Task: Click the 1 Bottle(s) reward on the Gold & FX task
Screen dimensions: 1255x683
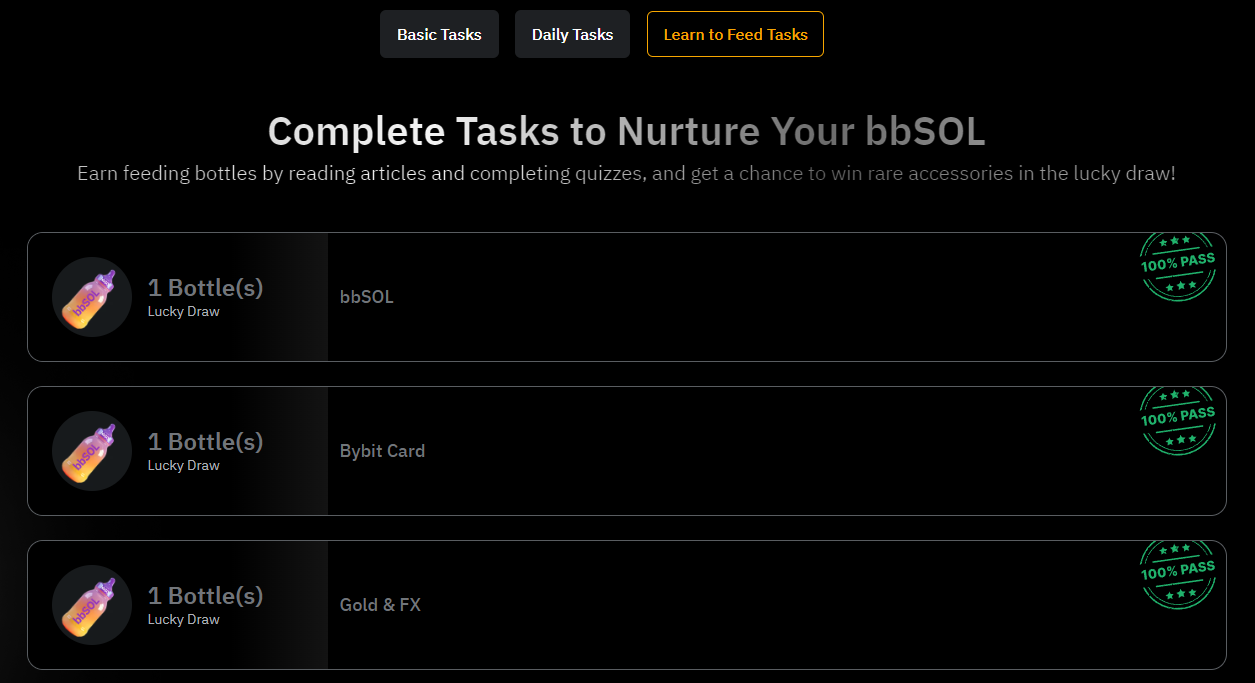Action: [205, 596]
